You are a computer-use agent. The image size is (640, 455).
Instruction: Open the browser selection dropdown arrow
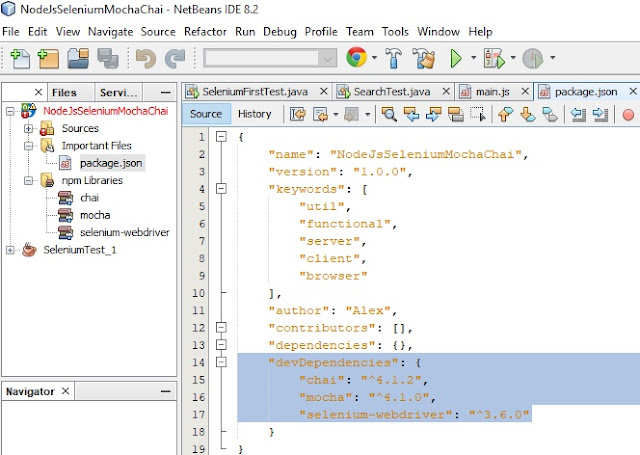click(374, 58)
